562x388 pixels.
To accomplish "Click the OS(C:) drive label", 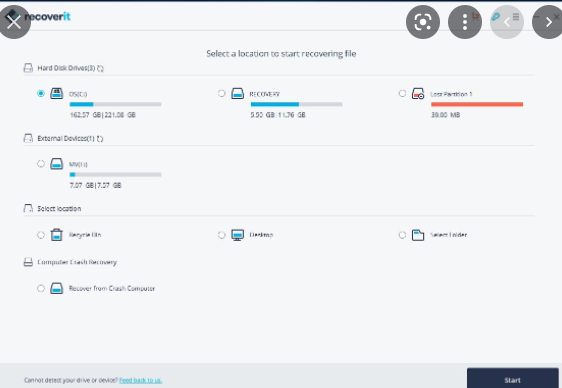I will click(x=78, y=94).
